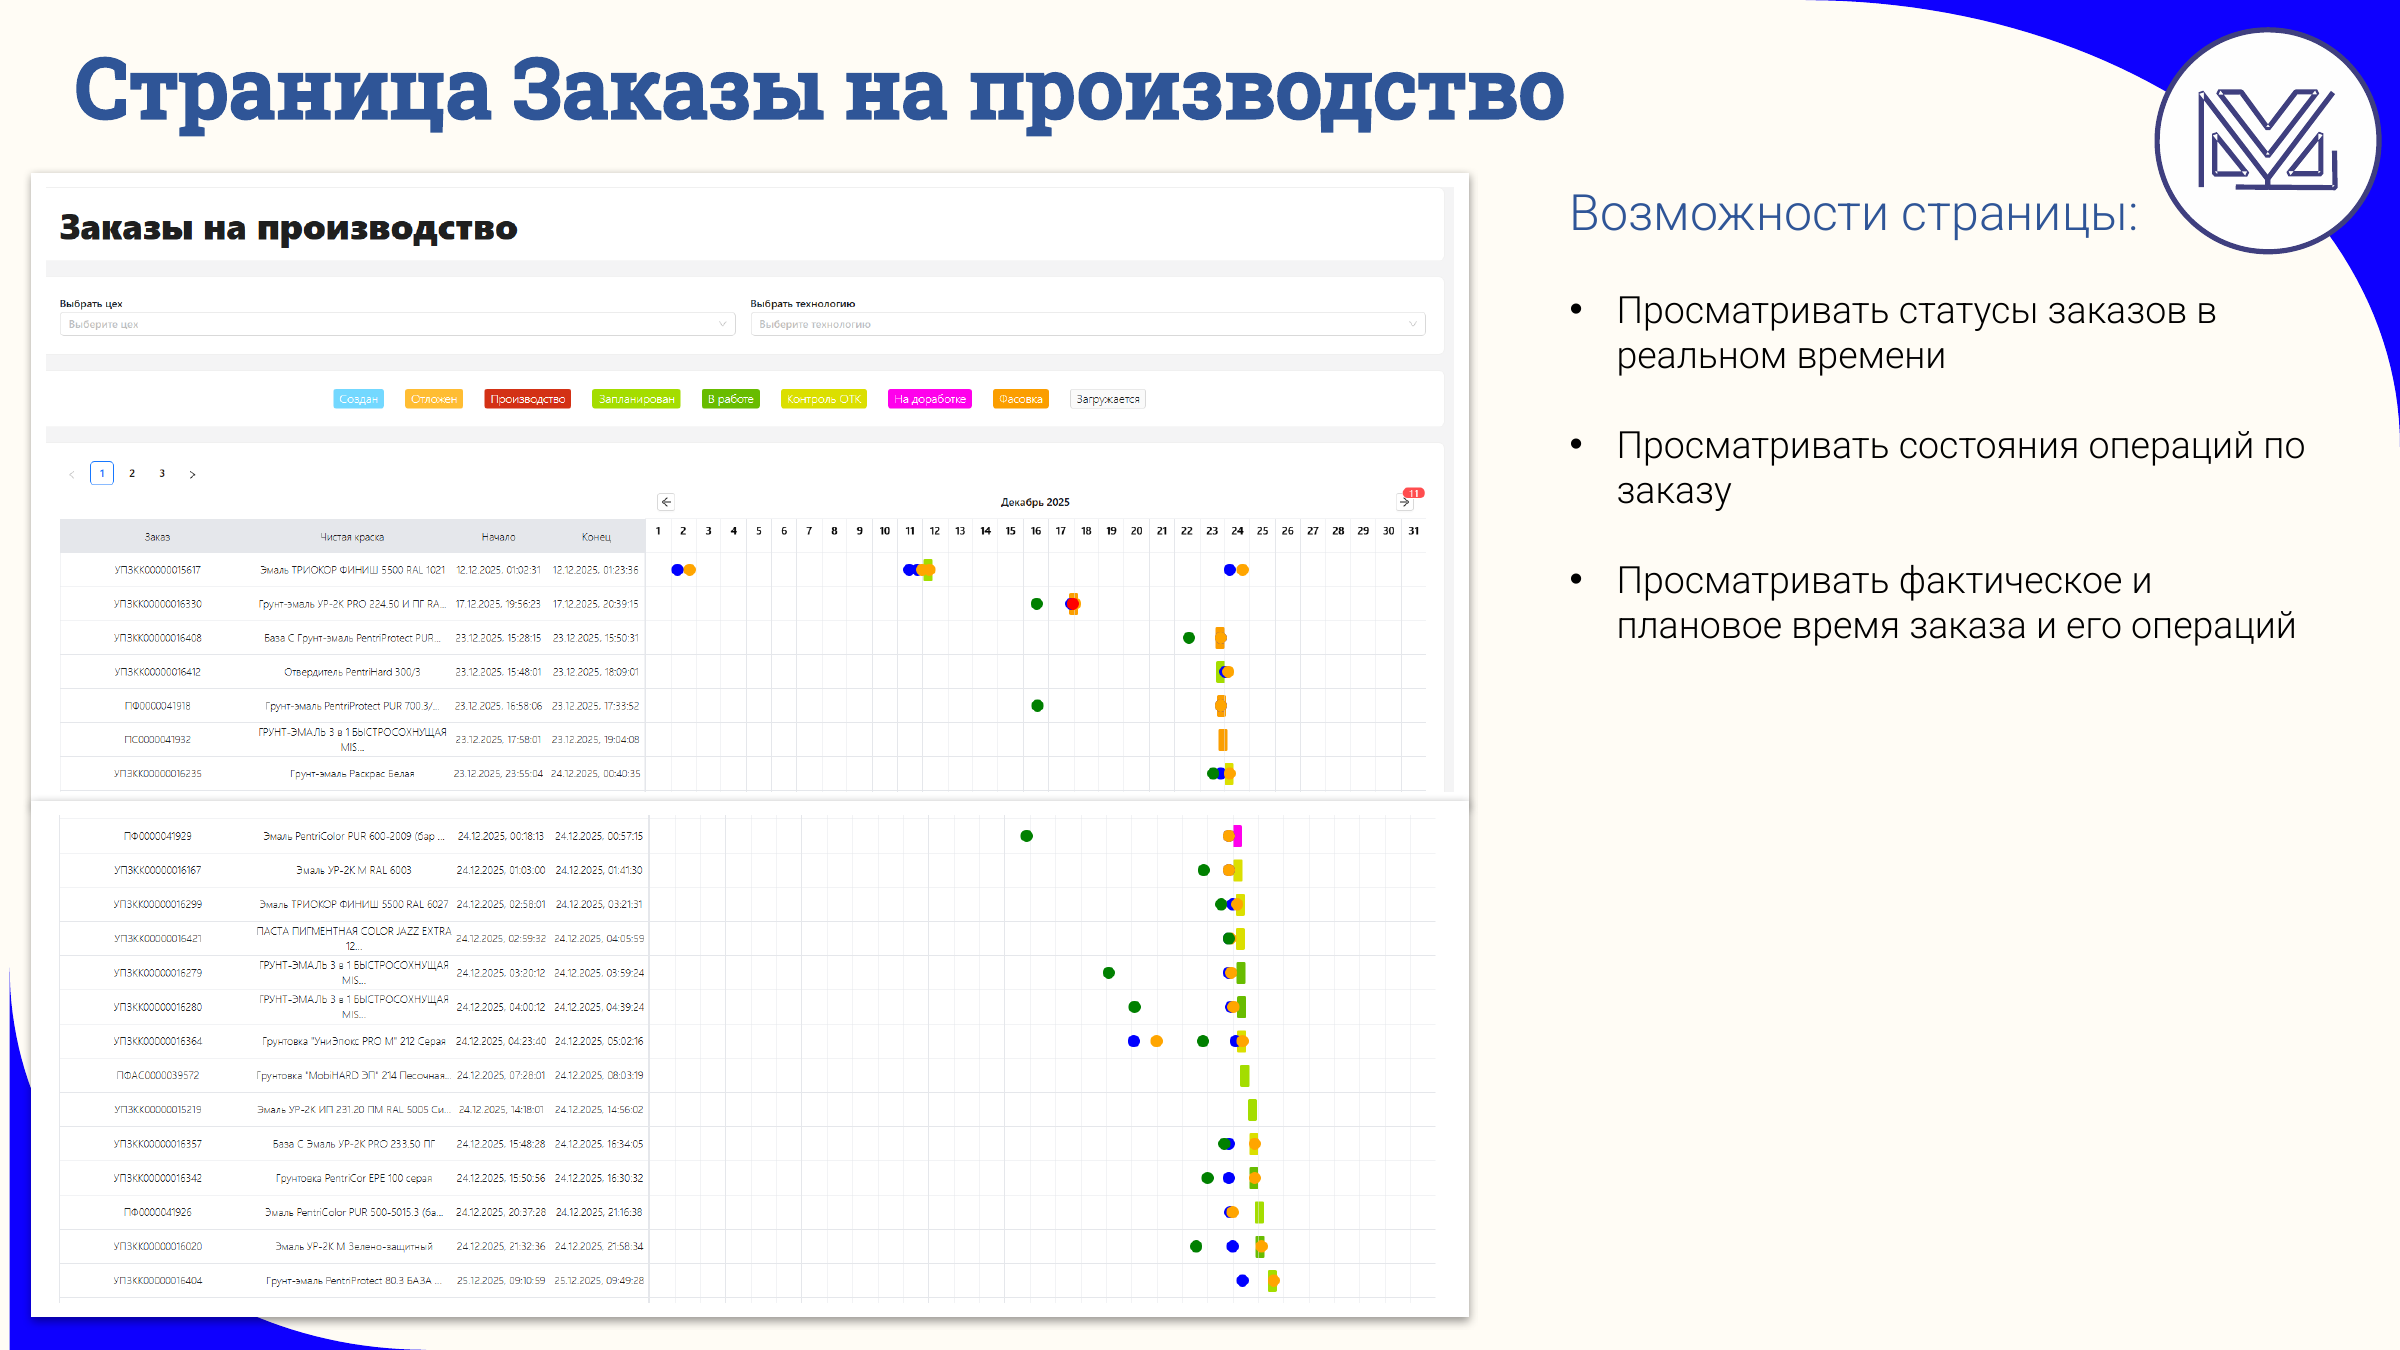Toggle the "Производство" status filter
The height and width of the screenshot is (1350, 2400).
[x=527, y=398]
